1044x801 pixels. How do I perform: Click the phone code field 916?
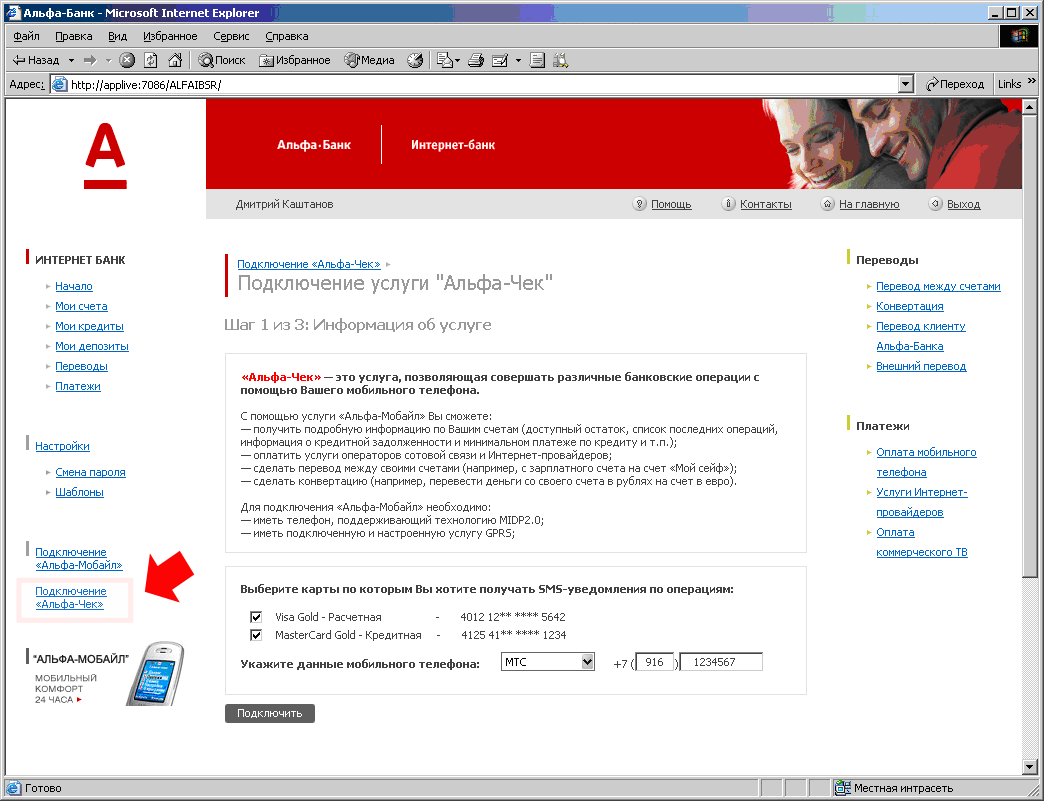pyautogui.click(x=654, y=662)
